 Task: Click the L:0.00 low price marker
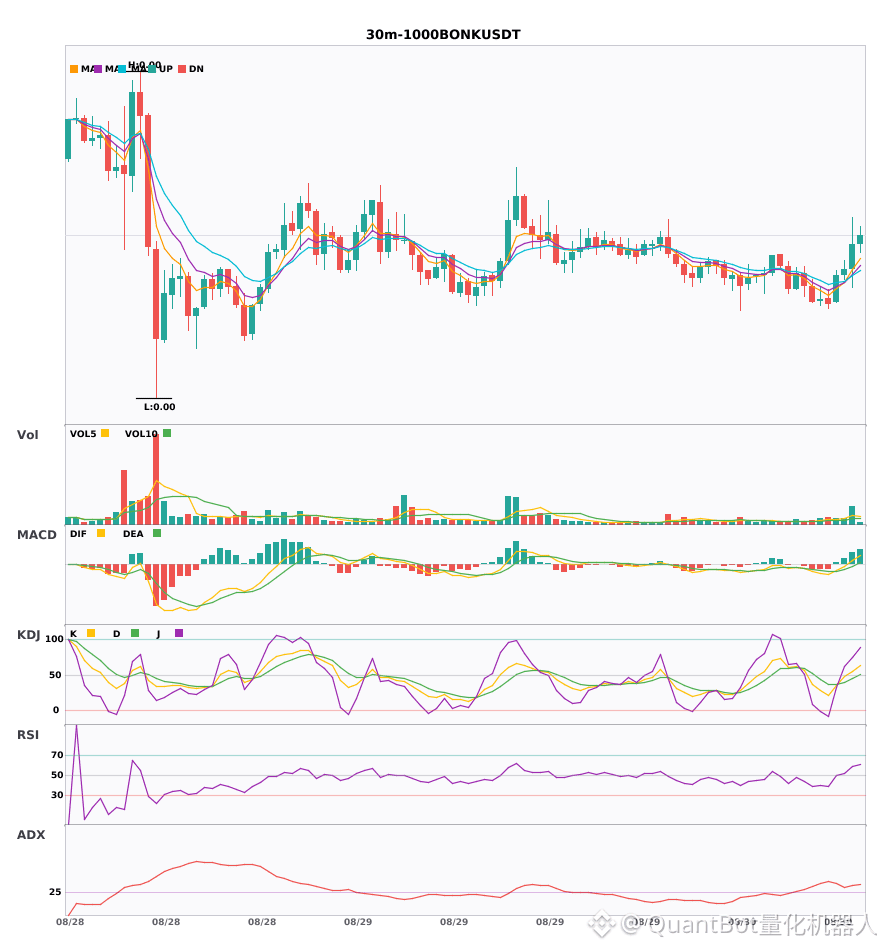click(159, 407)
